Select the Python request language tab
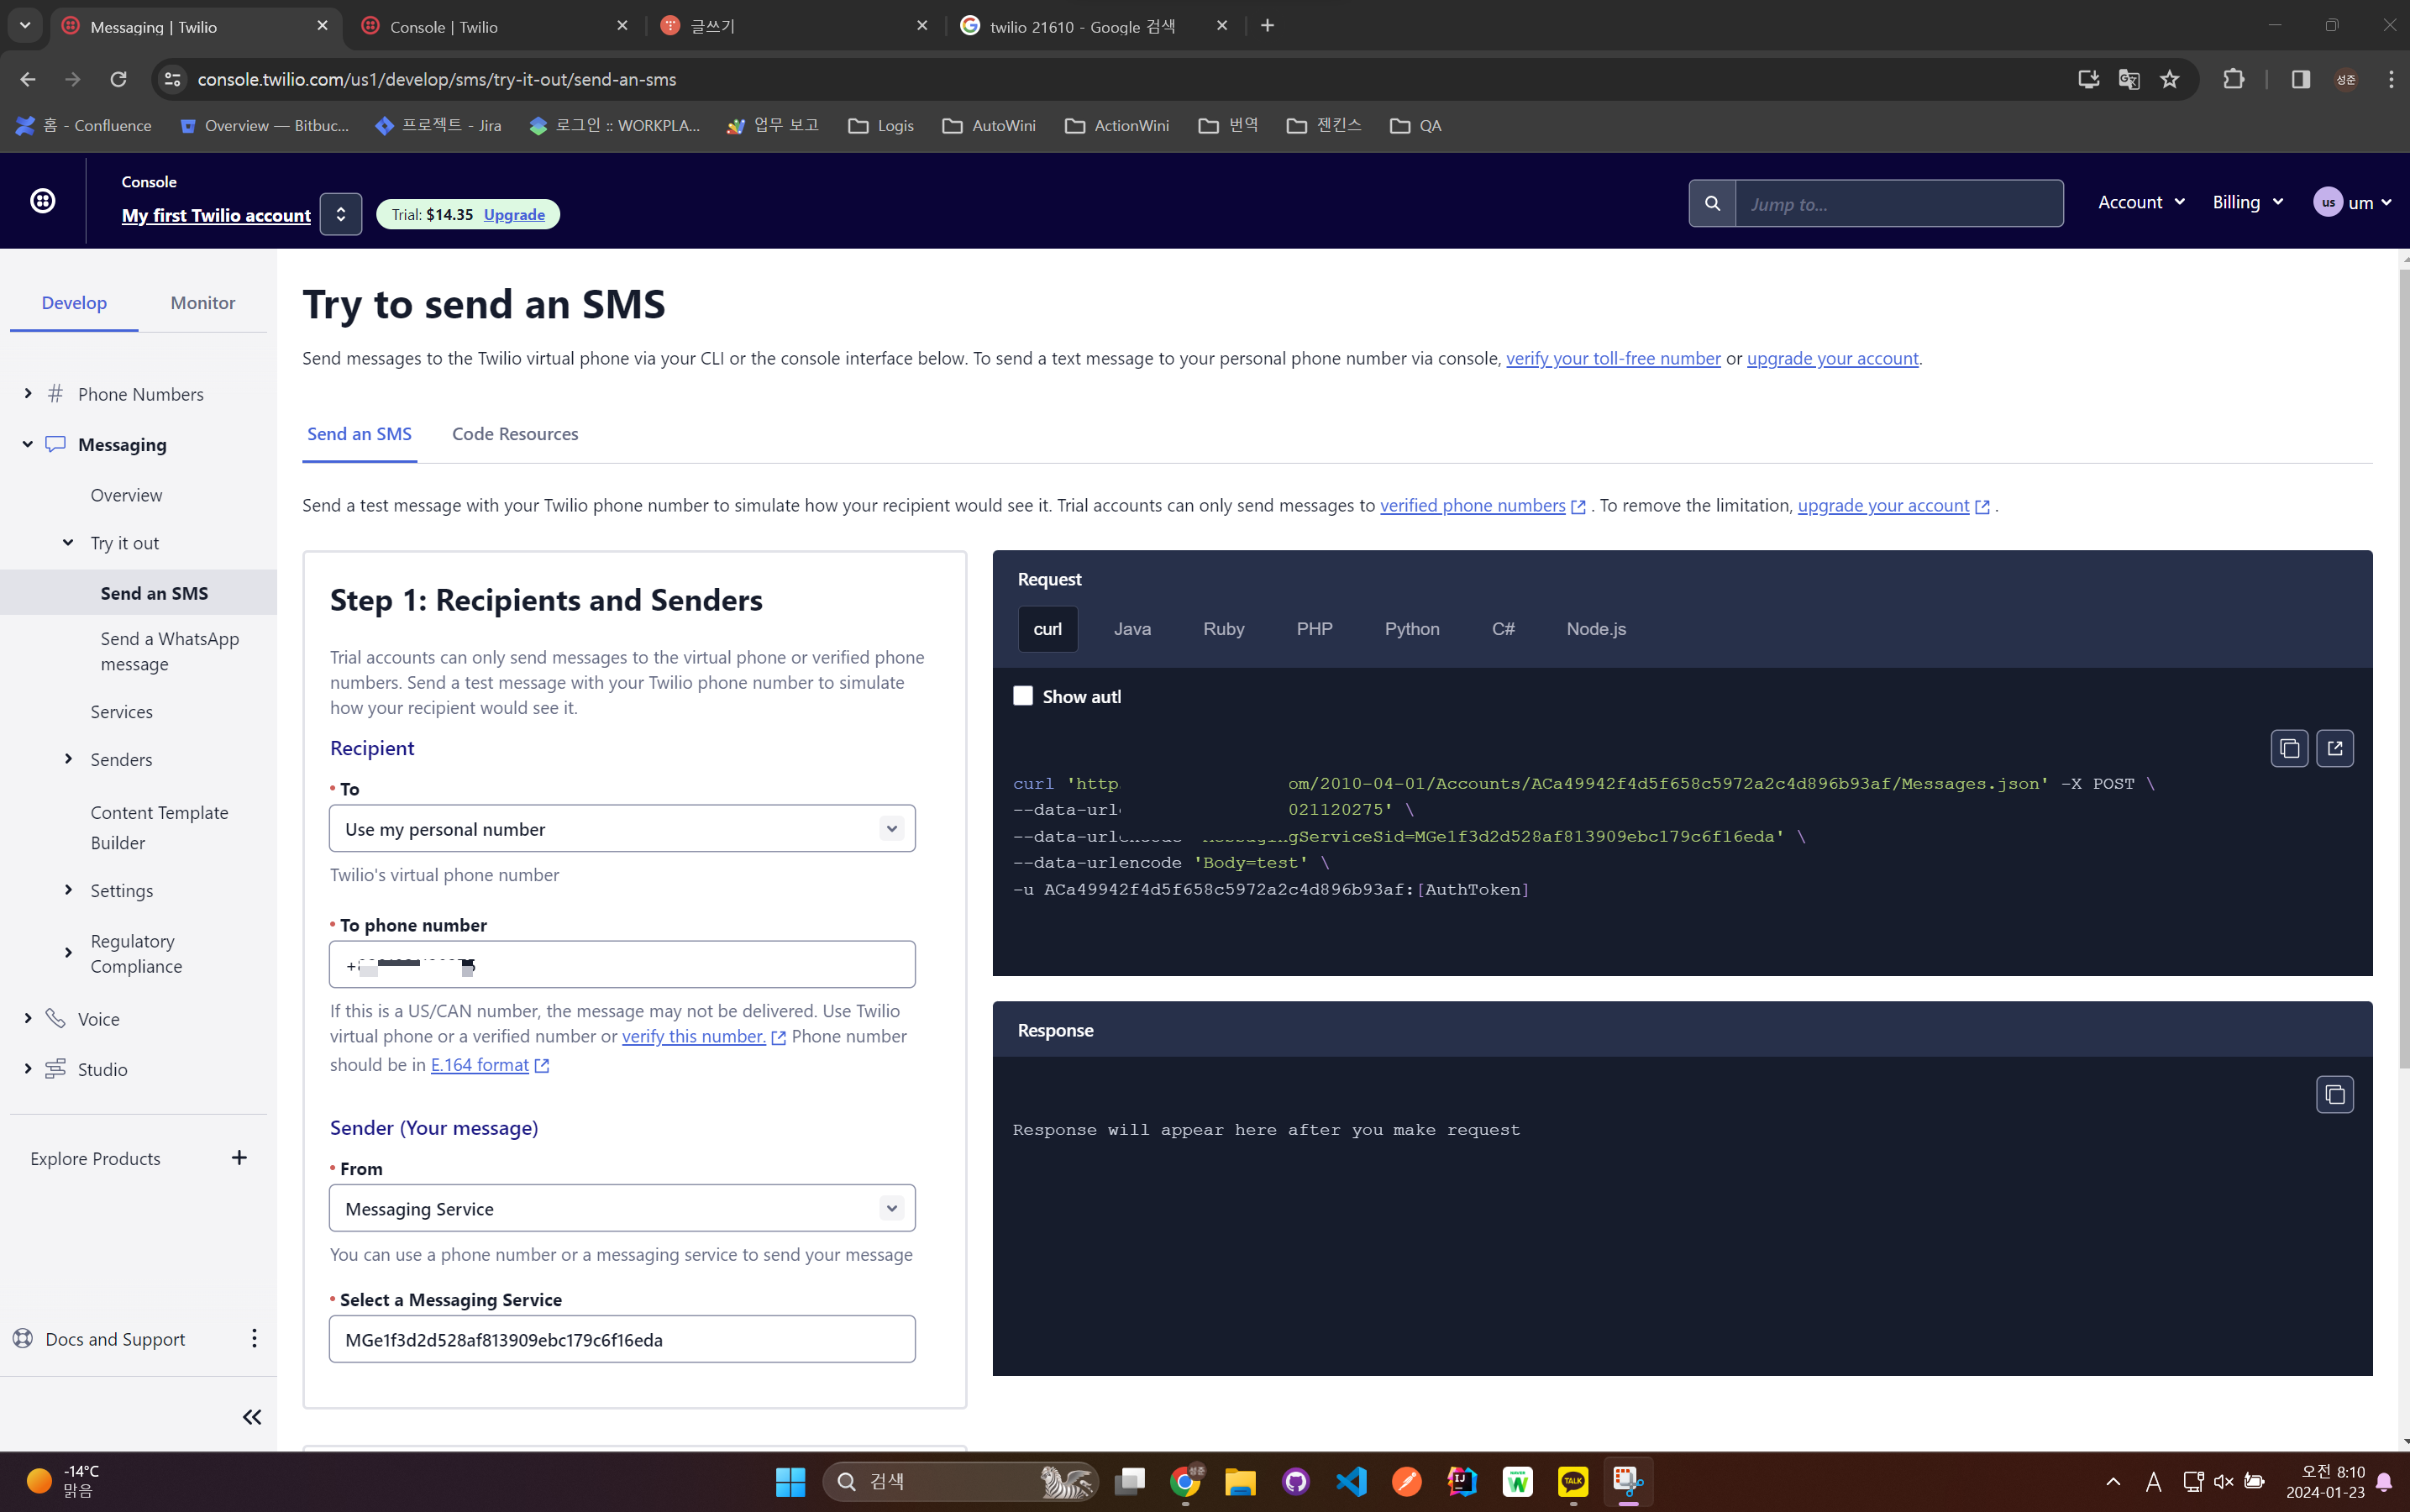2410x1512 pixels. (x=1411, y=629)
